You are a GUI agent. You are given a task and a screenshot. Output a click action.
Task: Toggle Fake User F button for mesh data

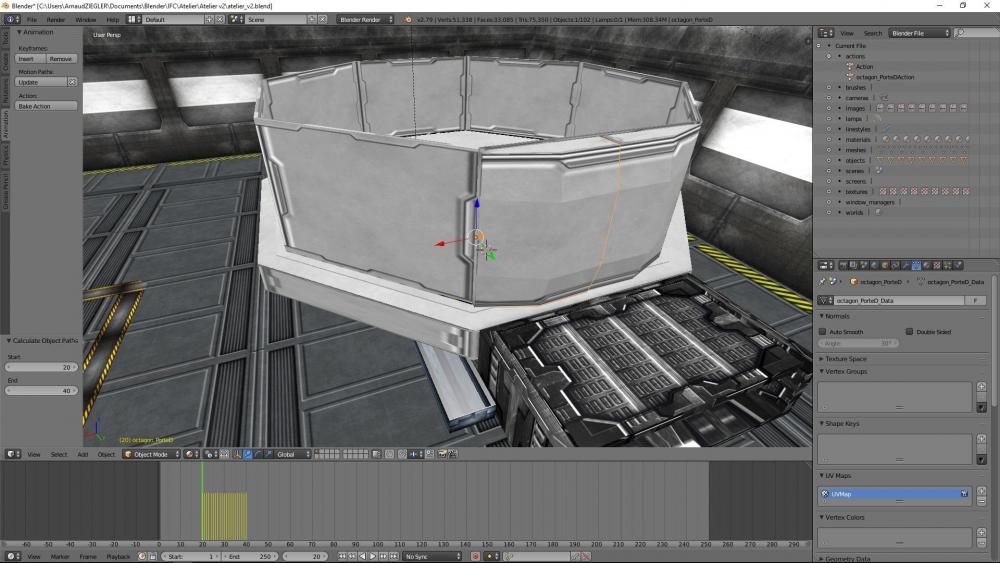973,300
